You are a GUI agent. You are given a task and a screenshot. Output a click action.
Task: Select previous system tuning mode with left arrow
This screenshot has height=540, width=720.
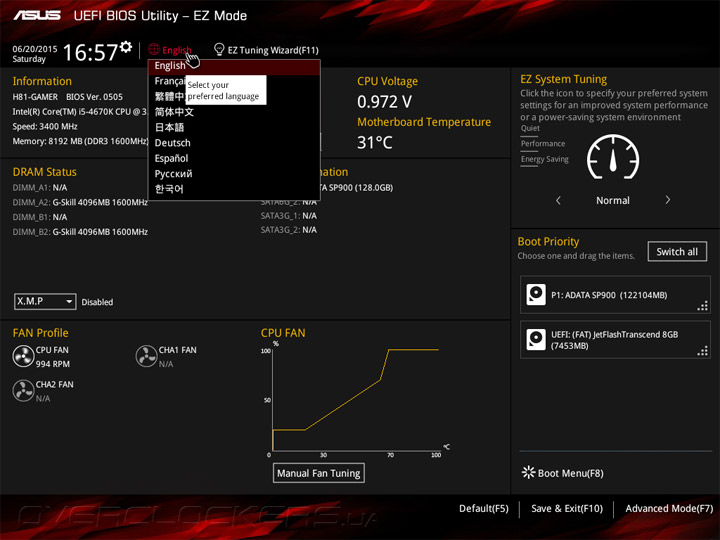pos(558,200)
